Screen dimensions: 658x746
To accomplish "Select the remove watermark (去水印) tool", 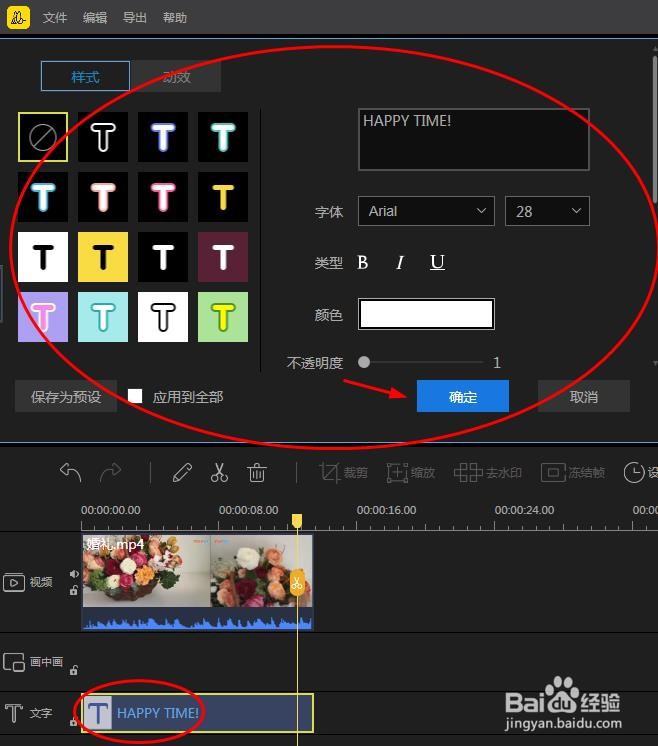I will [488, 472].
